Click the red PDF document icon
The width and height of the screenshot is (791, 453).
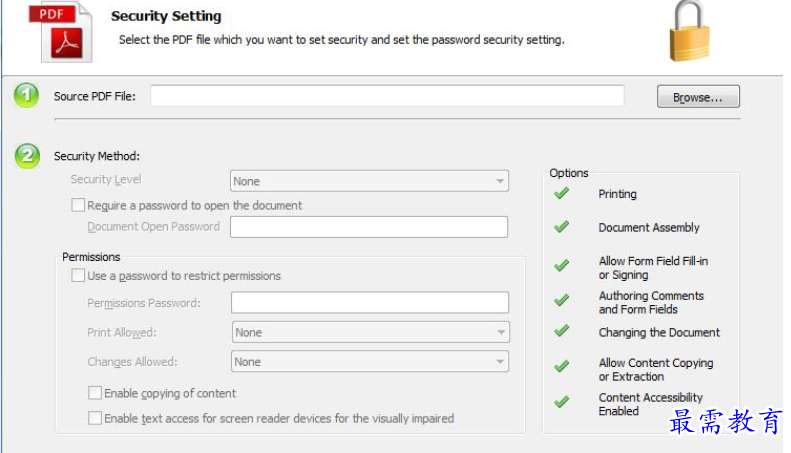coord(61,32)
